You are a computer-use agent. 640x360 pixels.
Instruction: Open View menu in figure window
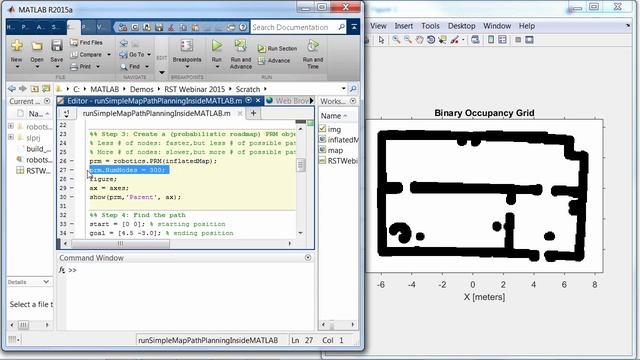click(378, 26)
